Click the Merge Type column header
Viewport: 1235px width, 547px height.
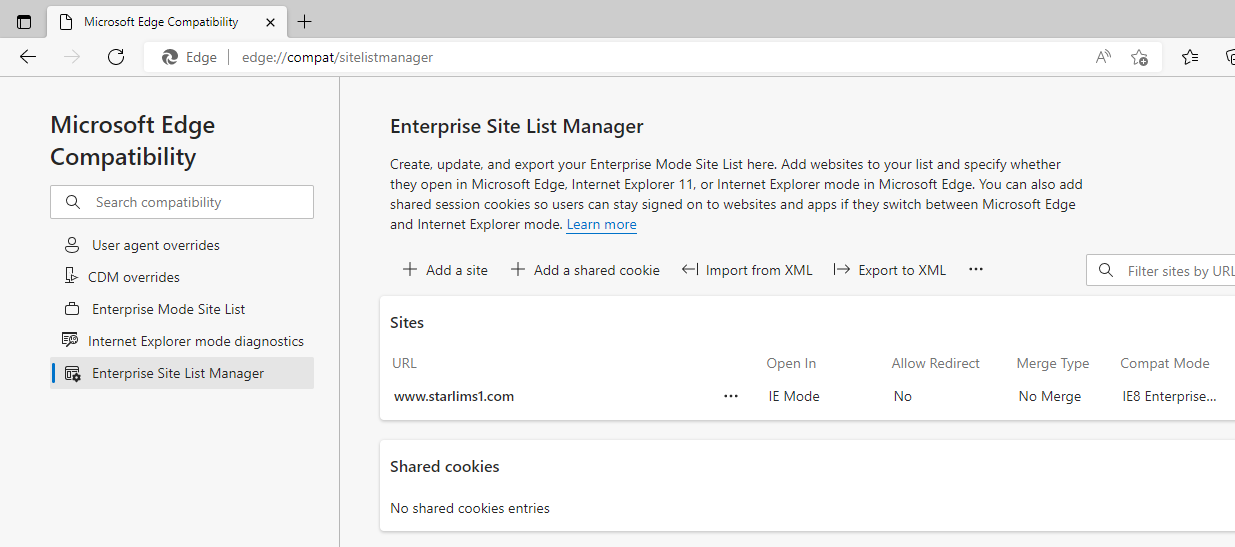pos(1053,363)
